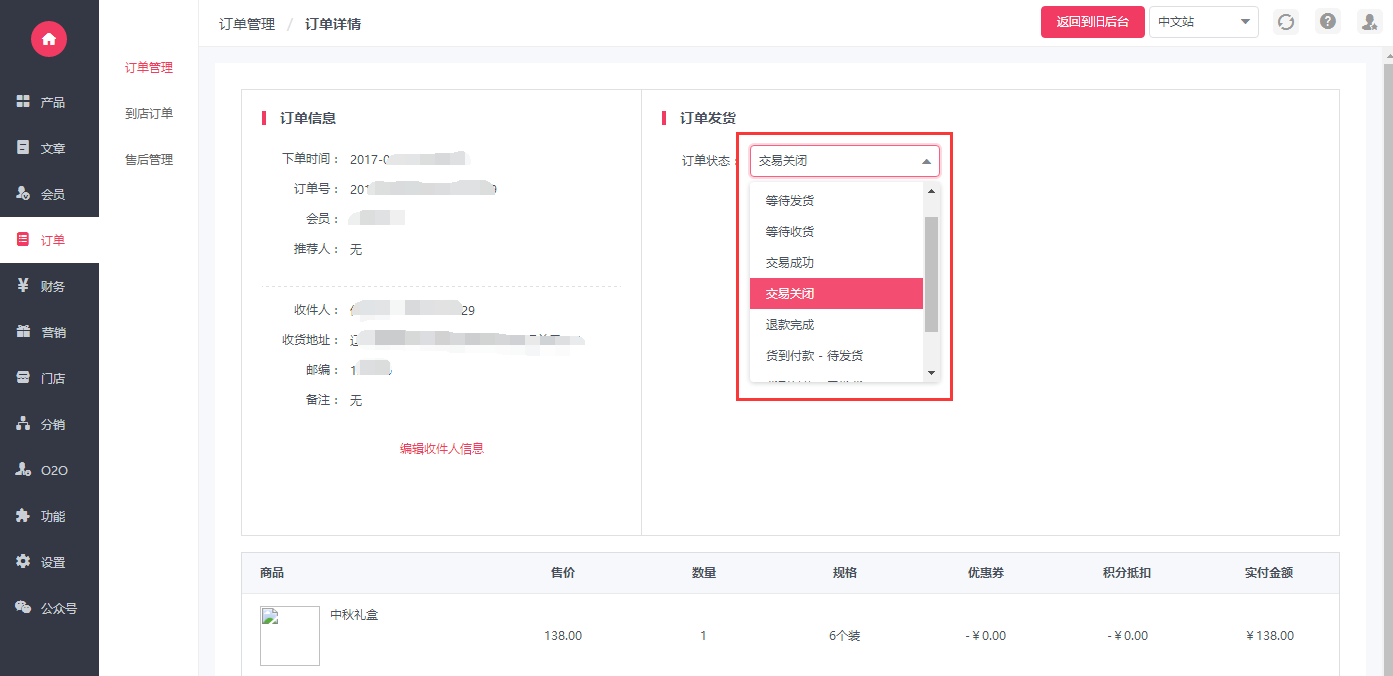Pick 退款完成 from the dropdown options
This screenshot has height=676, width=1393.
(x=790, y=325)
